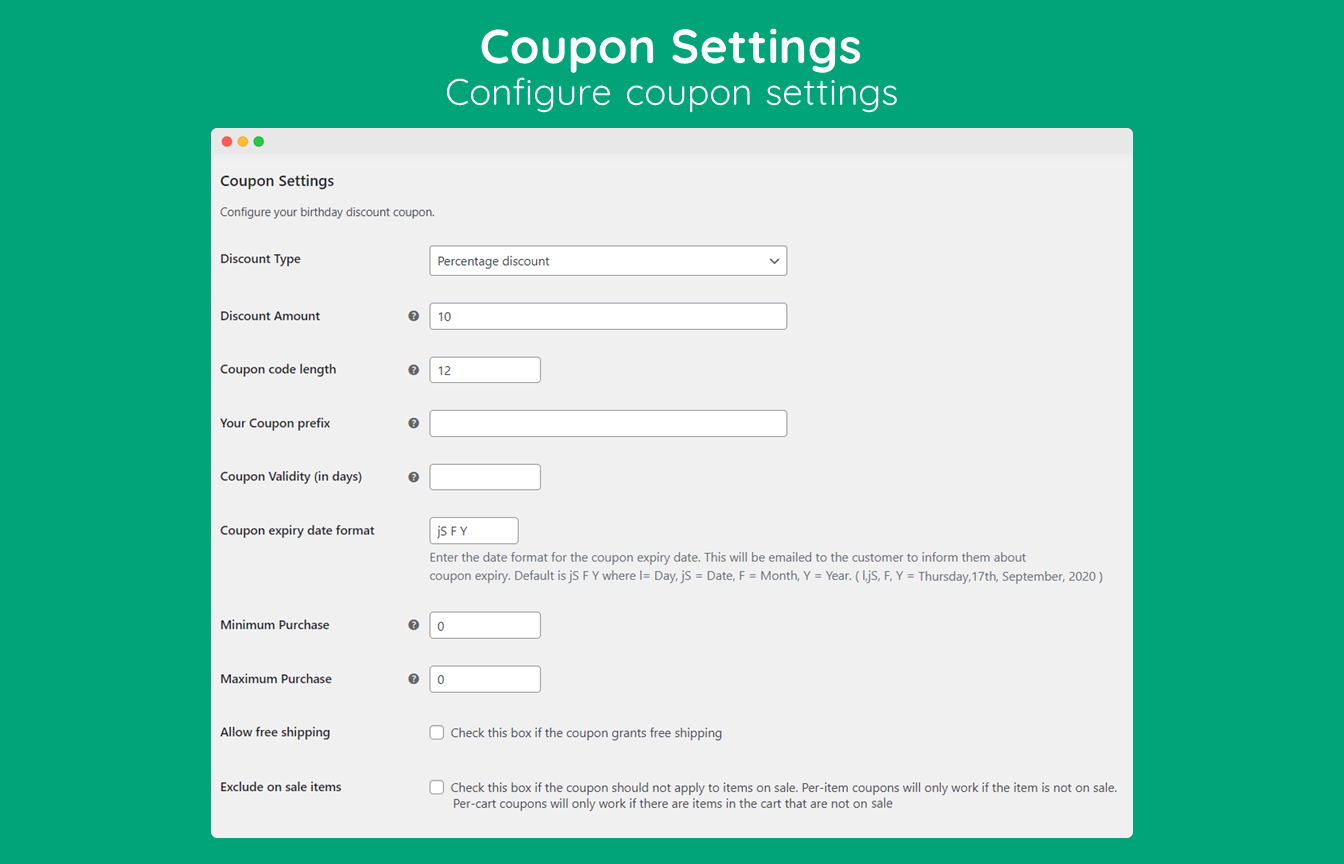This screenshot has height=864, width=1344.
Task: Click the Coupon code length help icon
Action: tap(414, 370)
